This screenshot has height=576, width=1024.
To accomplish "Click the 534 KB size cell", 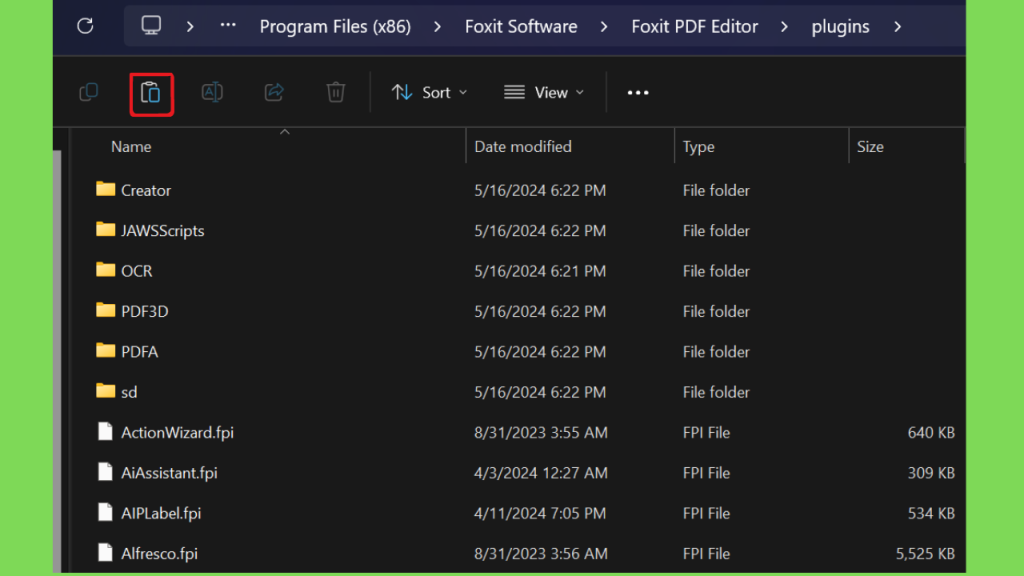I will coord(931,514).
